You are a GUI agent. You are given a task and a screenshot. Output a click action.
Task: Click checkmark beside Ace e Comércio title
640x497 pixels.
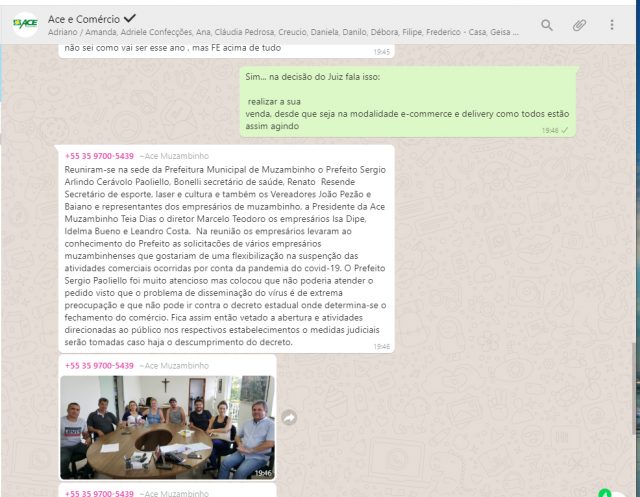pyautogui.click(x=130, y=18)
